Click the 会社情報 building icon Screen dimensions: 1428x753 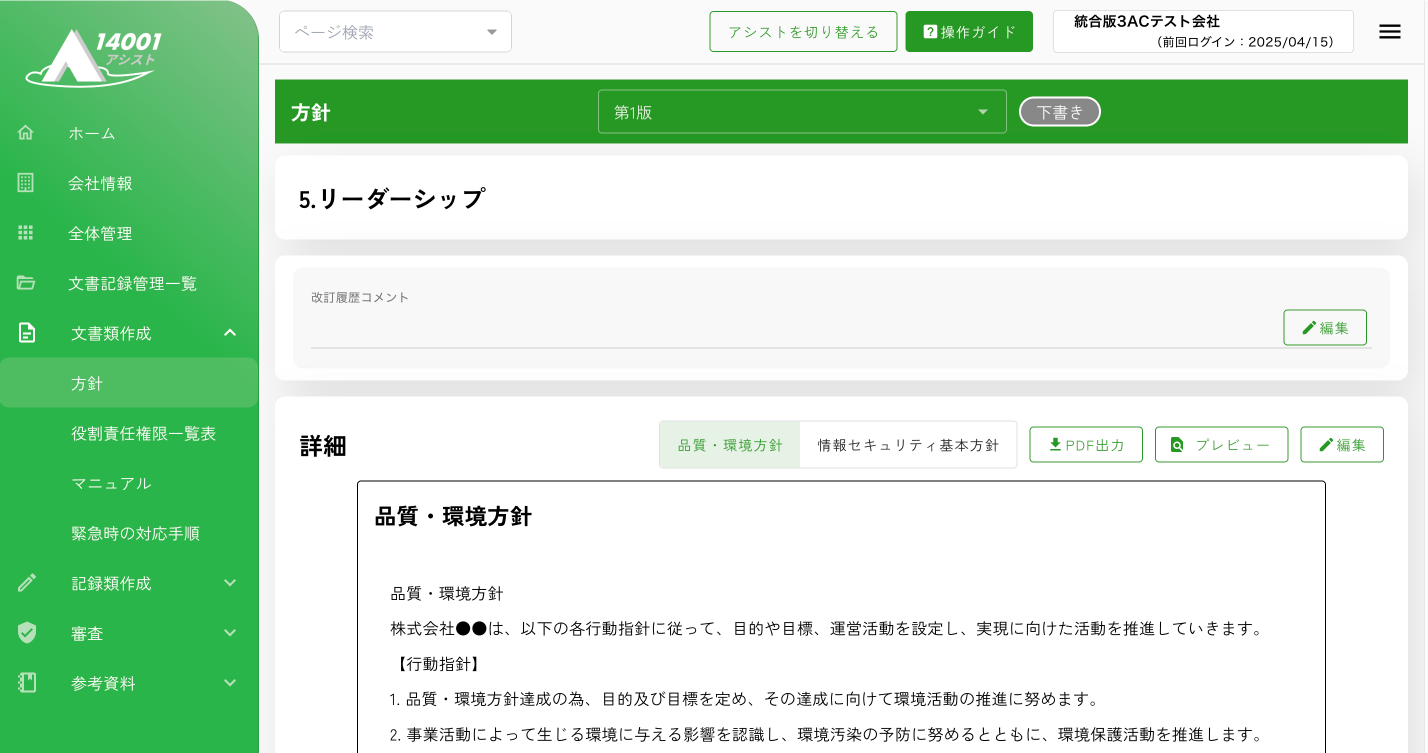26,183
